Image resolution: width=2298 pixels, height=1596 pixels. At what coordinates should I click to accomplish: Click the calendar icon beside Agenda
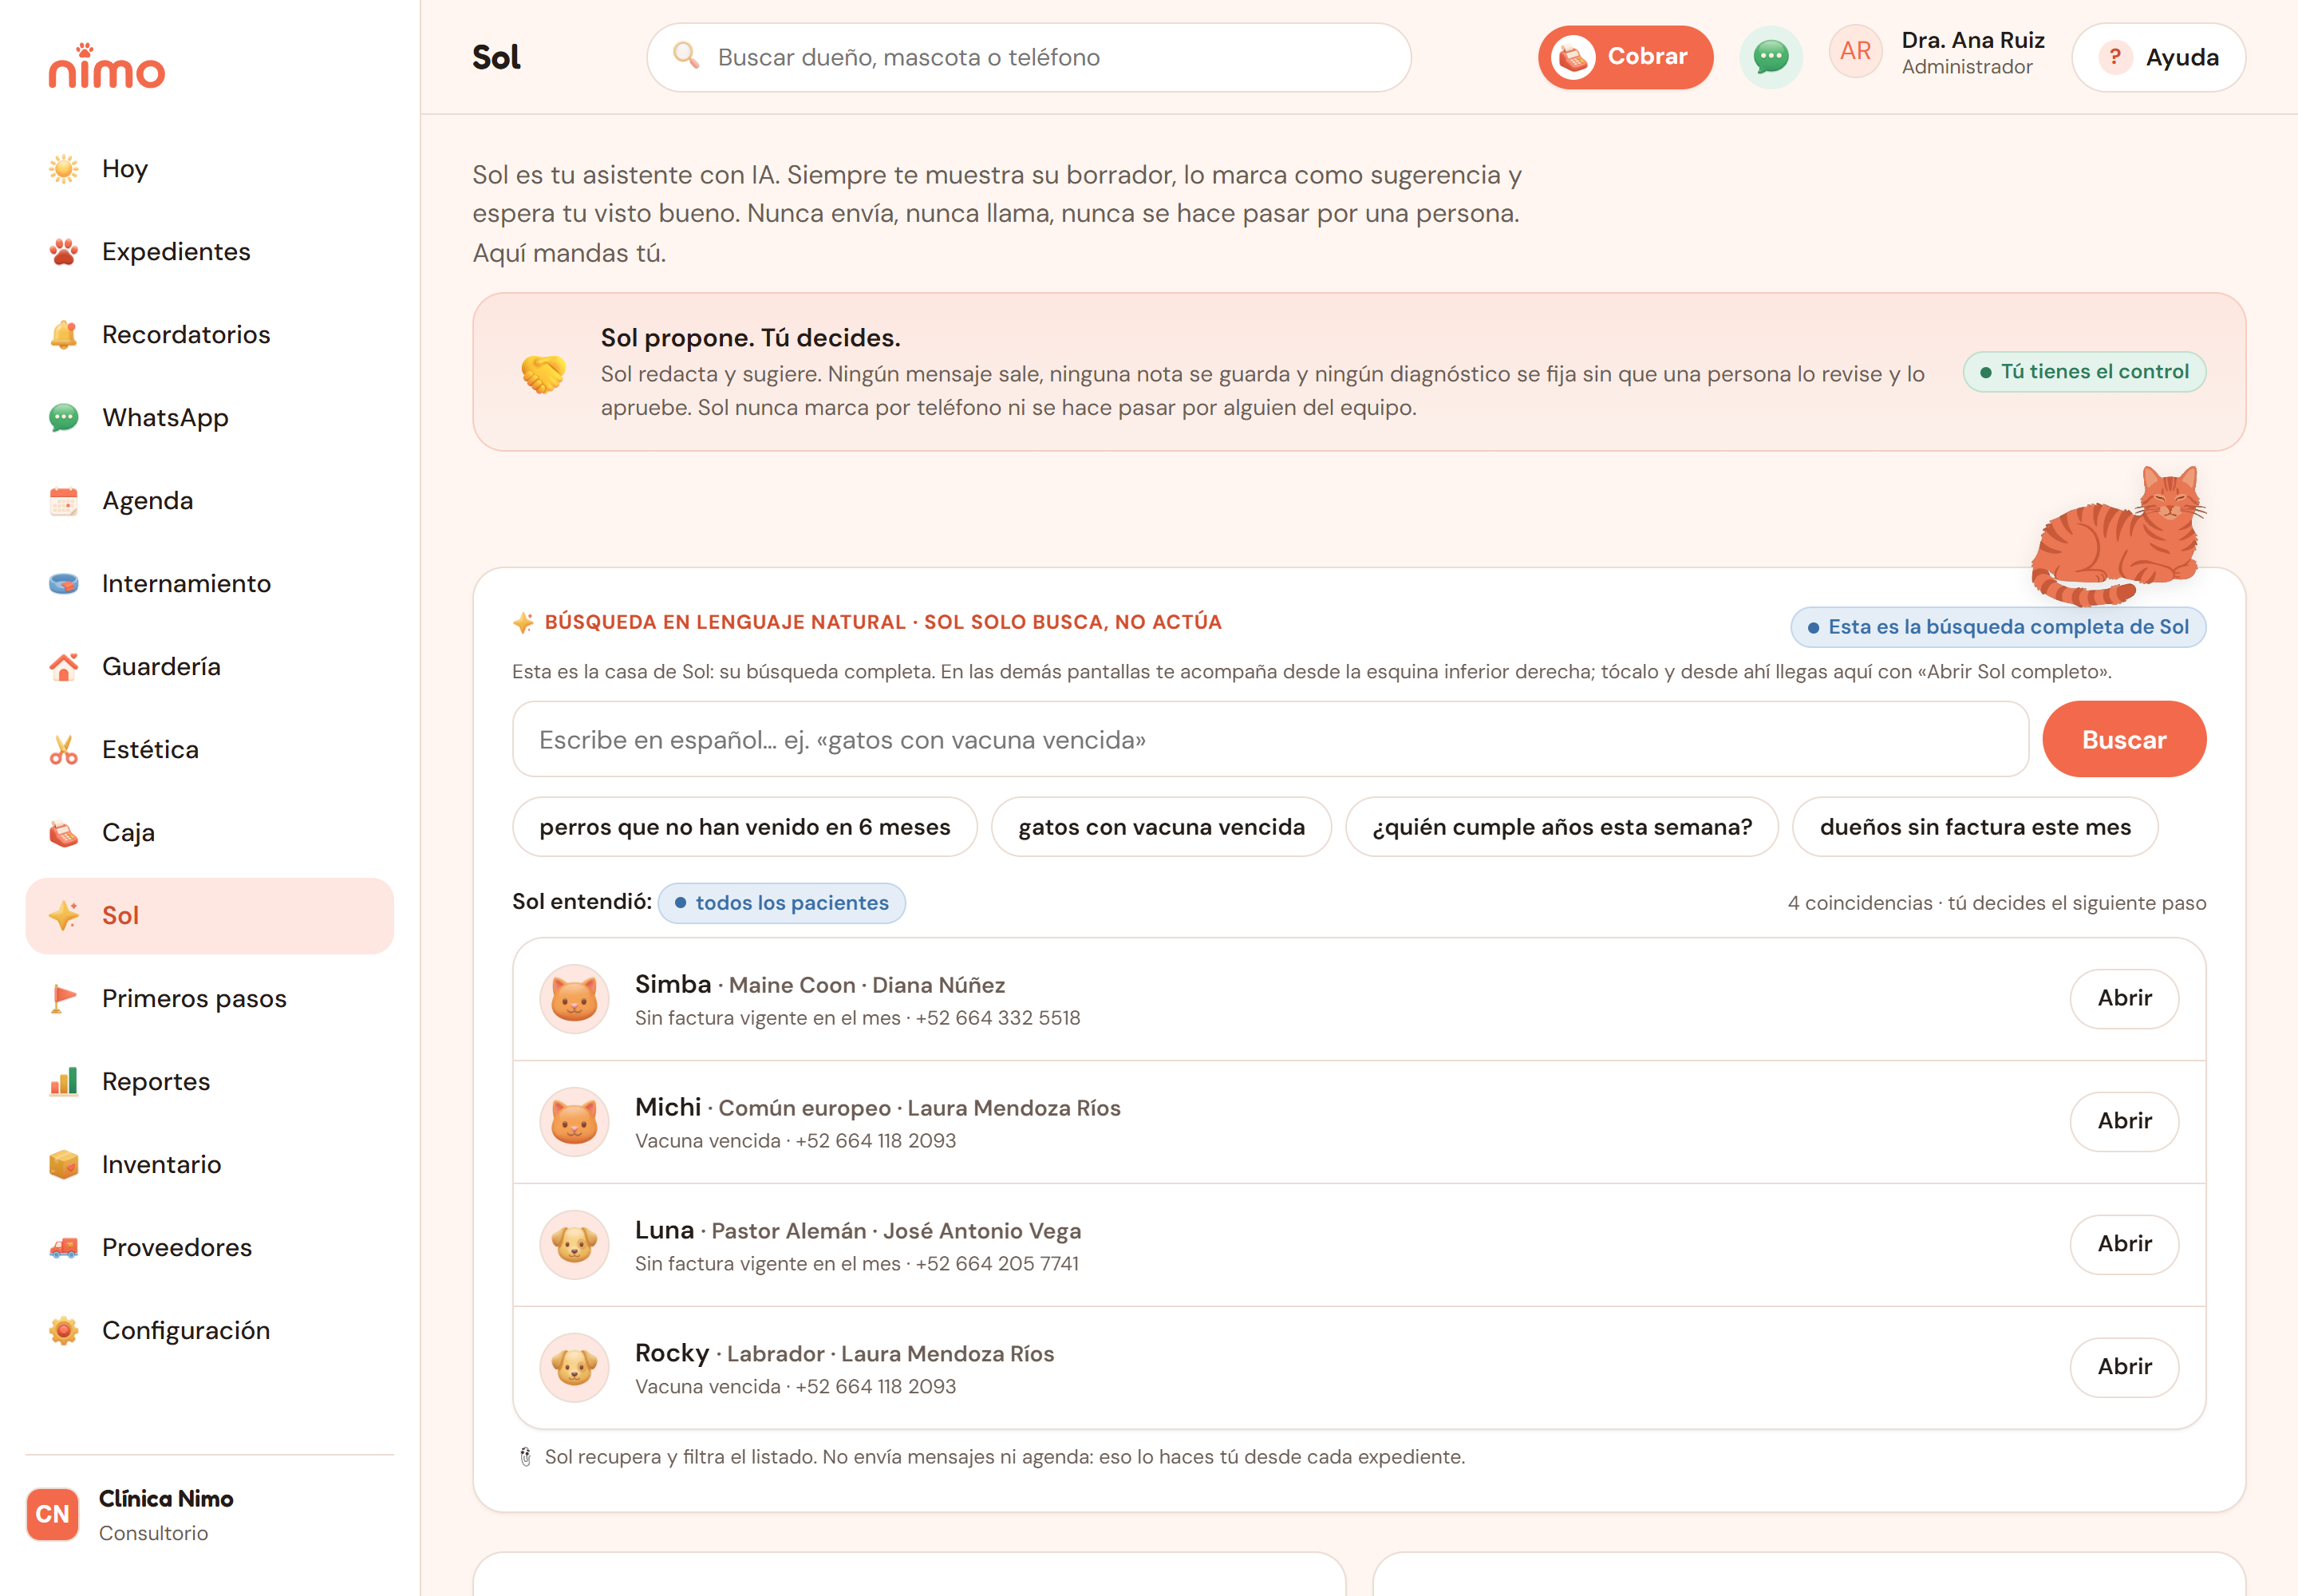pyautogui.click(x=64, y=501)
